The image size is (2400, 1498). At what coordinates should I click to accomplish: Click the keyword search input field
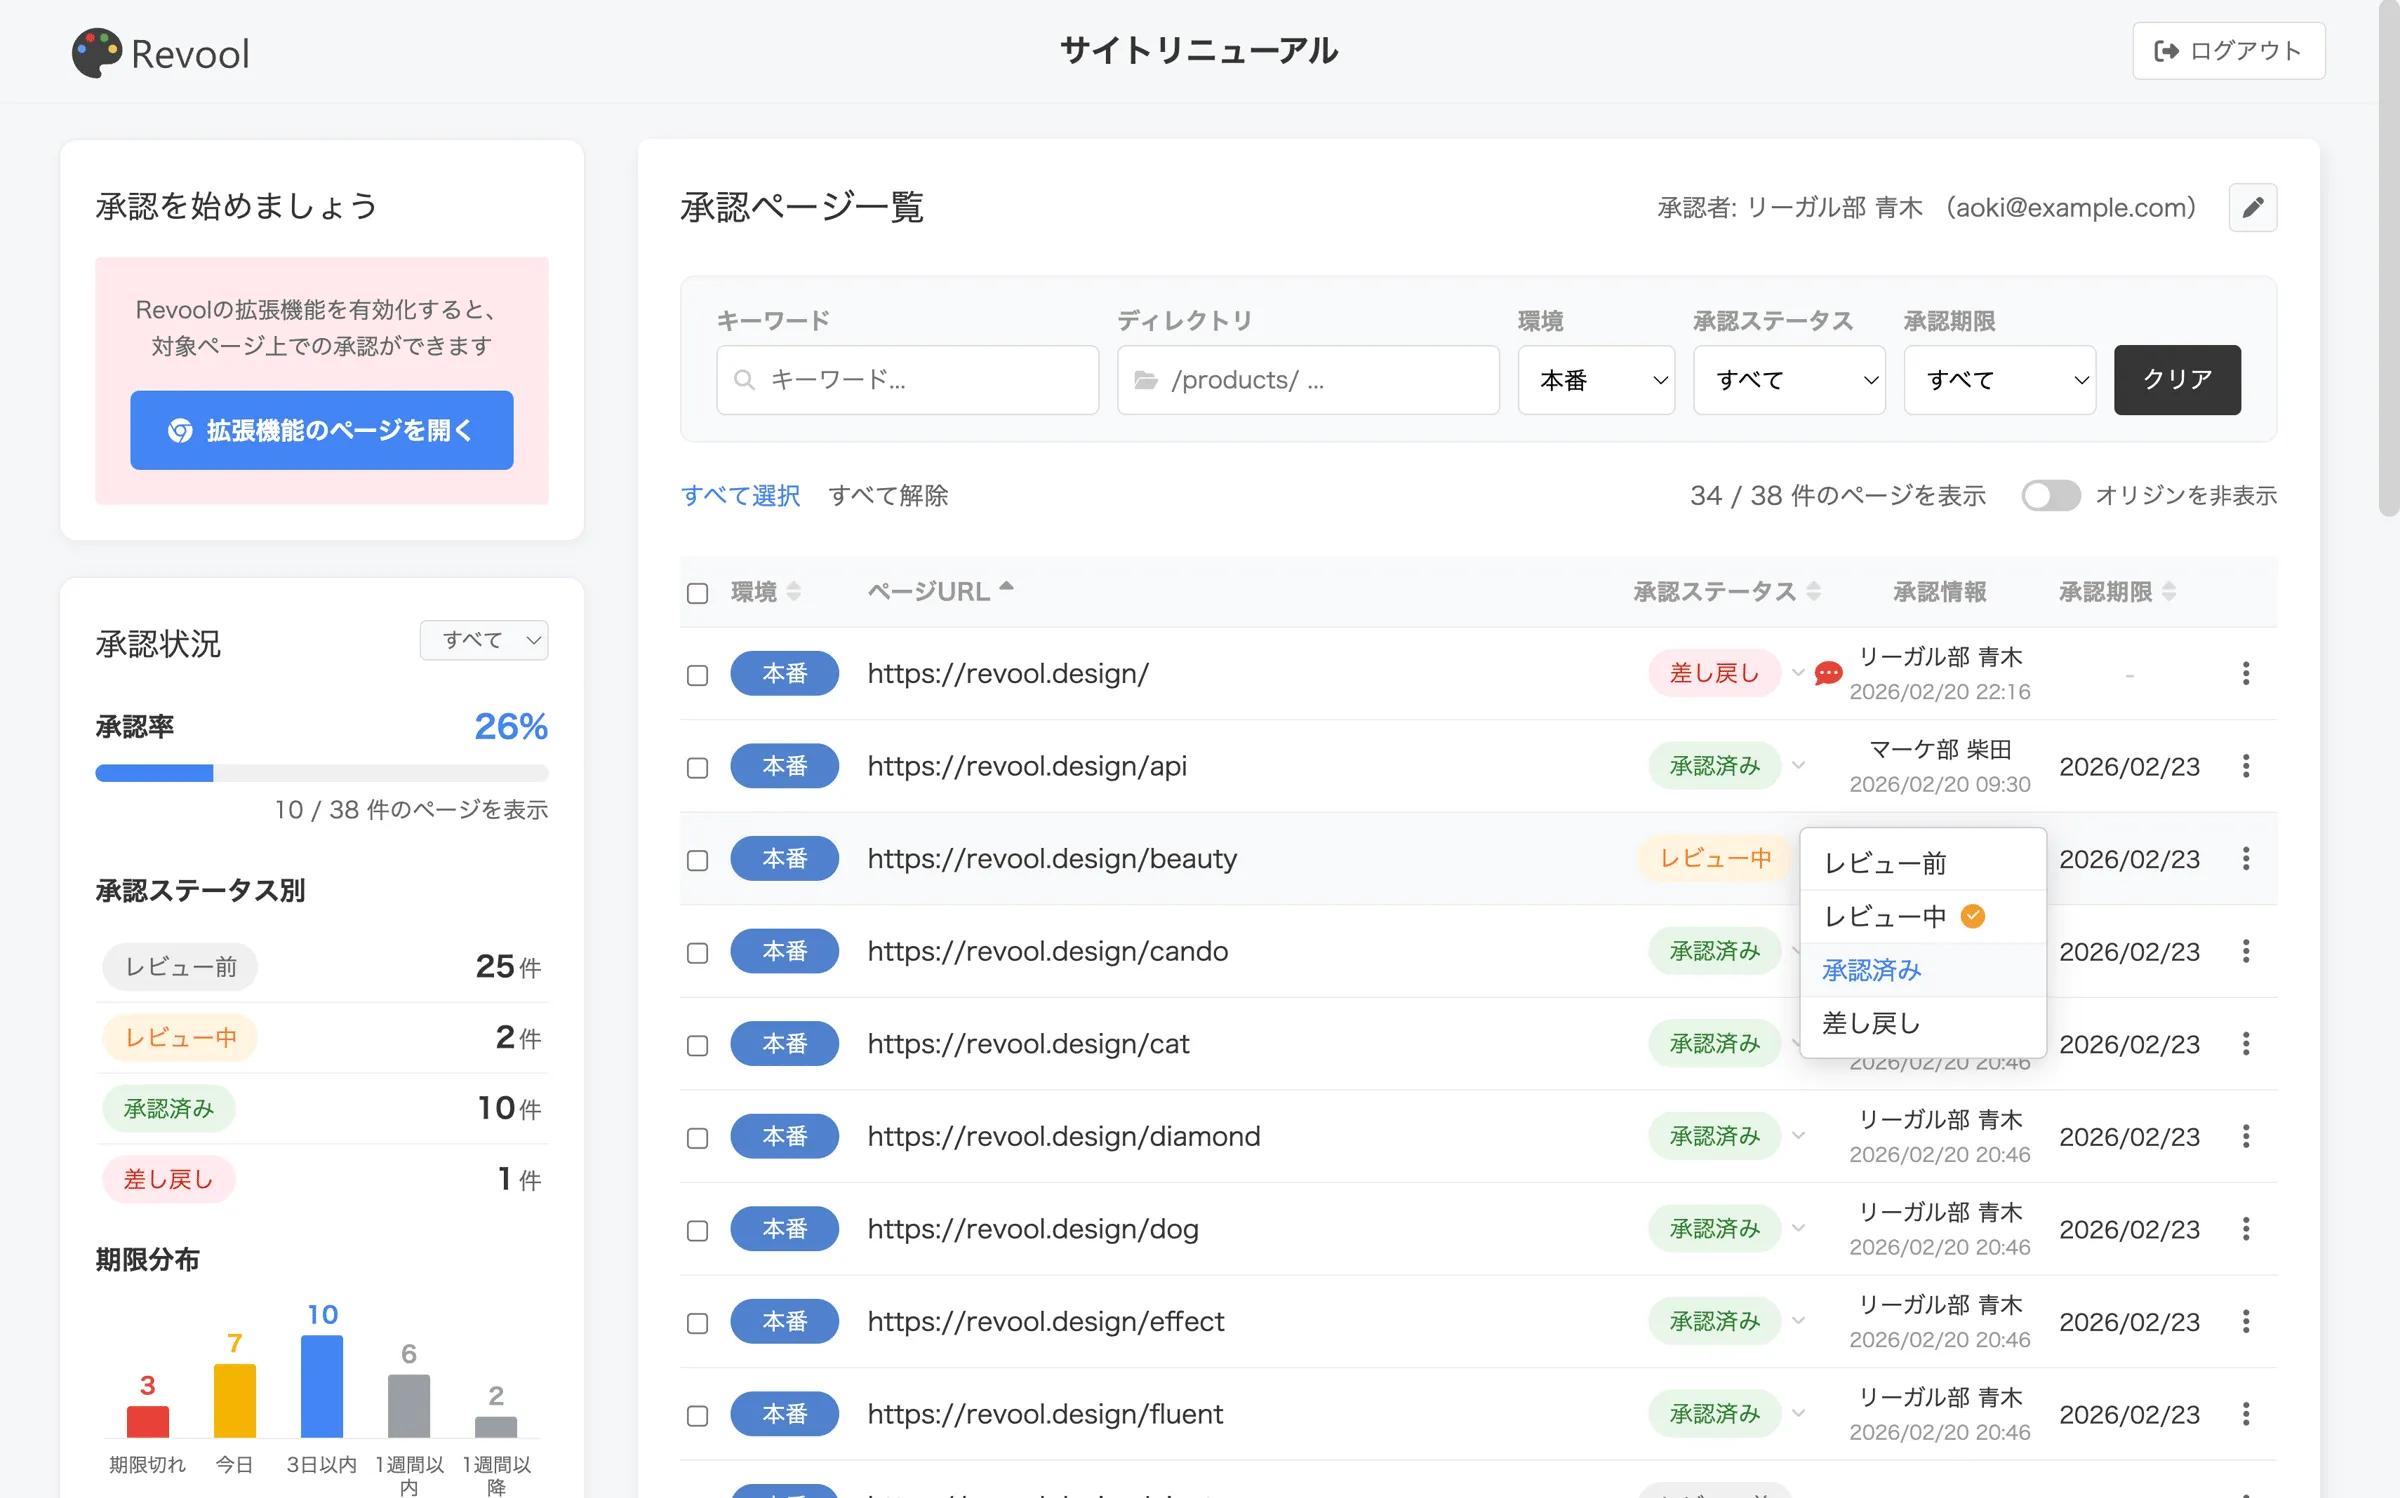pos(908,380)
